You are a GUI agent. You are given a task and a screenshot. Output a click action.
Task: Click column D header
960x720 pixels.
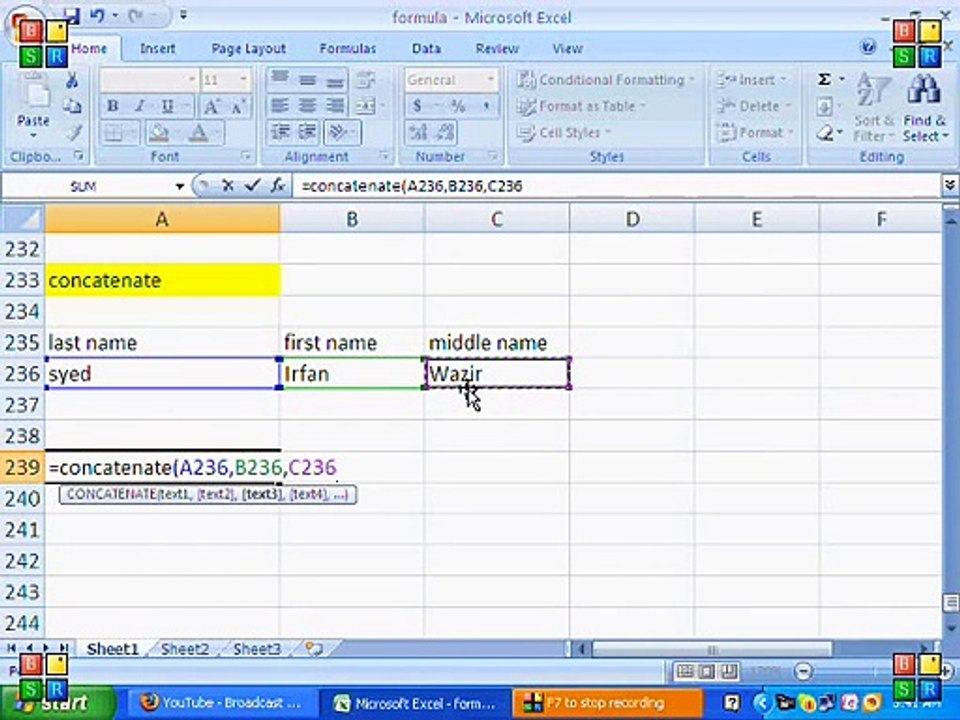point(632,219)
